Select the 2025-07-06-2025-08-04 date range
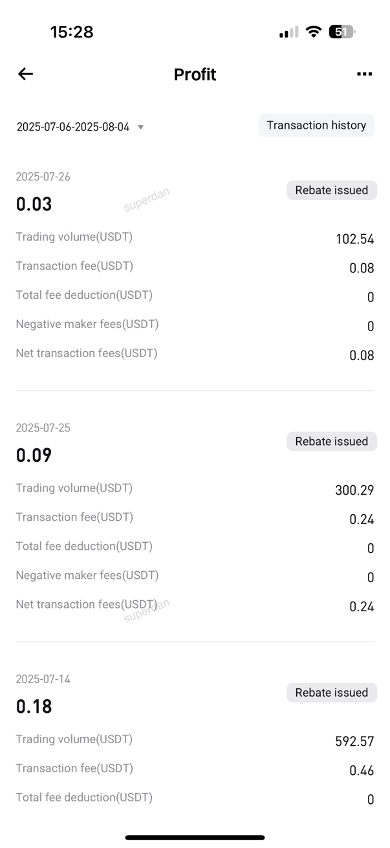The height and width of the screenshot is (848, 390). (x=73, y=127)
